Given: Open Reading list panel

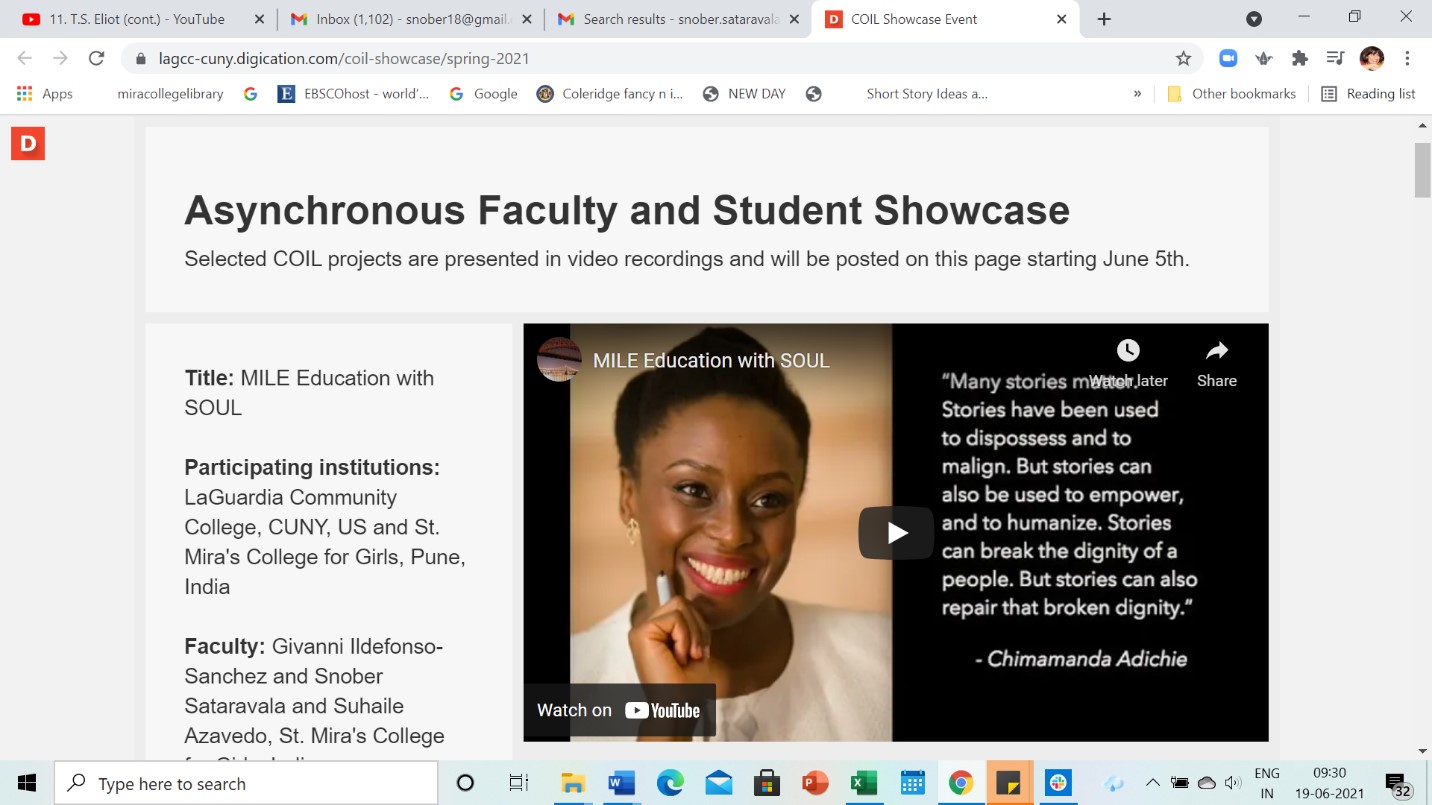Looking at the screenshot, I should click(x=1368, y=94).
